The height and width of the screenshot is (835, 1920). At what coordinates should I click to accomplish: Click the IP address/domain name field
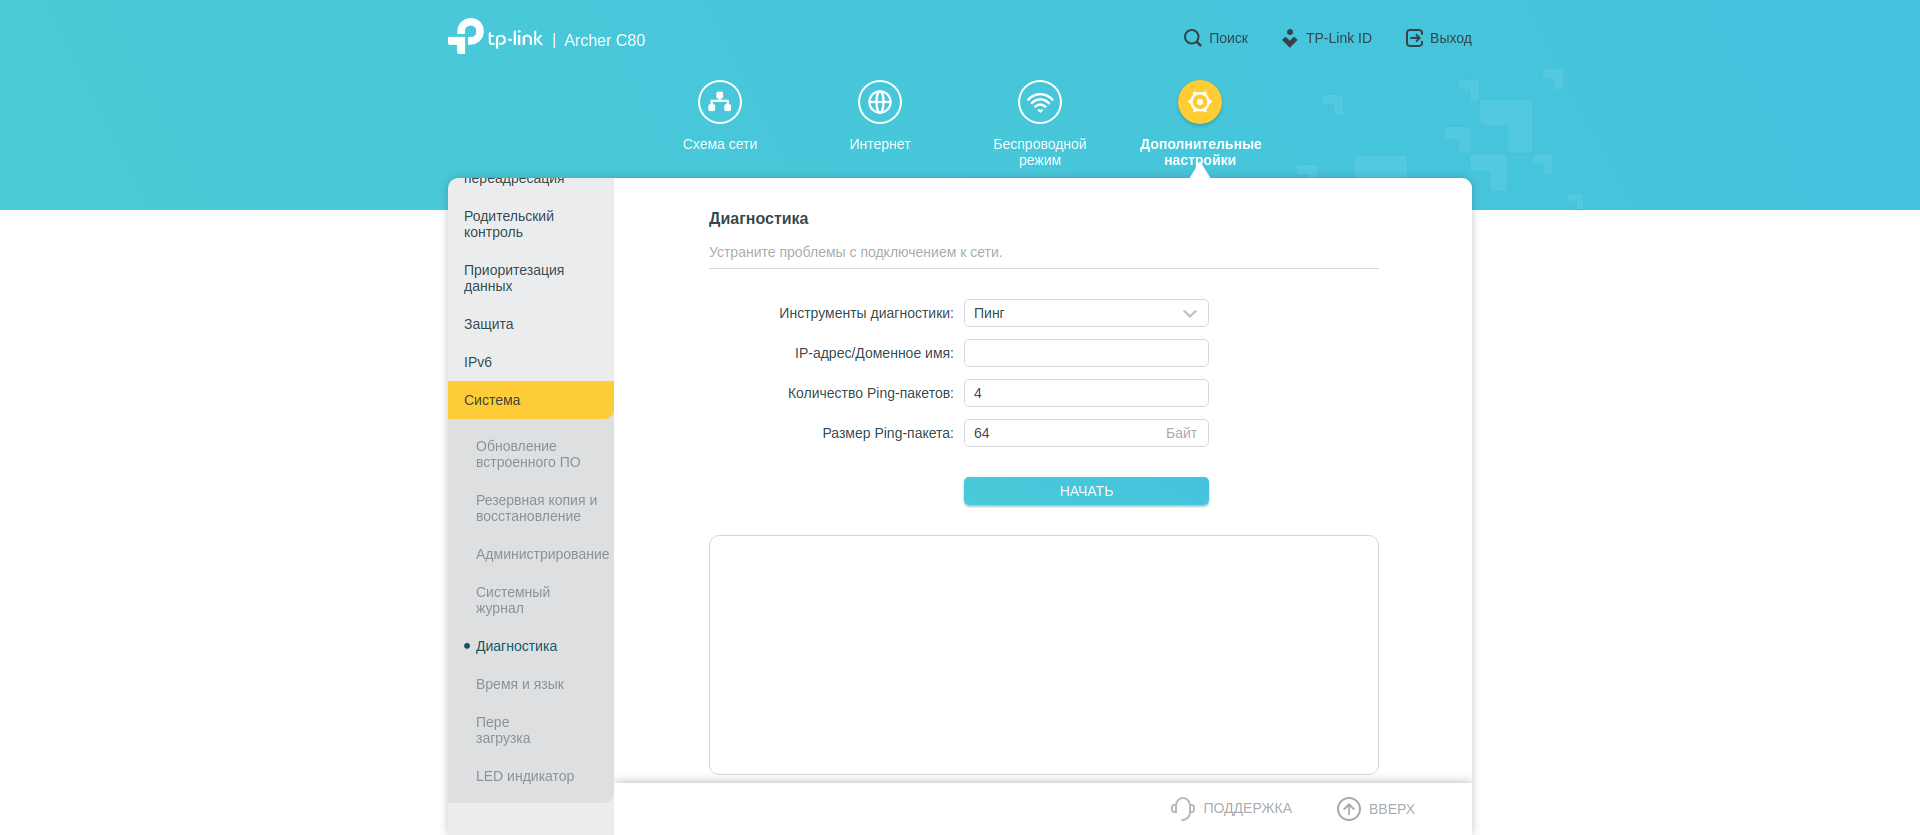1086,353
